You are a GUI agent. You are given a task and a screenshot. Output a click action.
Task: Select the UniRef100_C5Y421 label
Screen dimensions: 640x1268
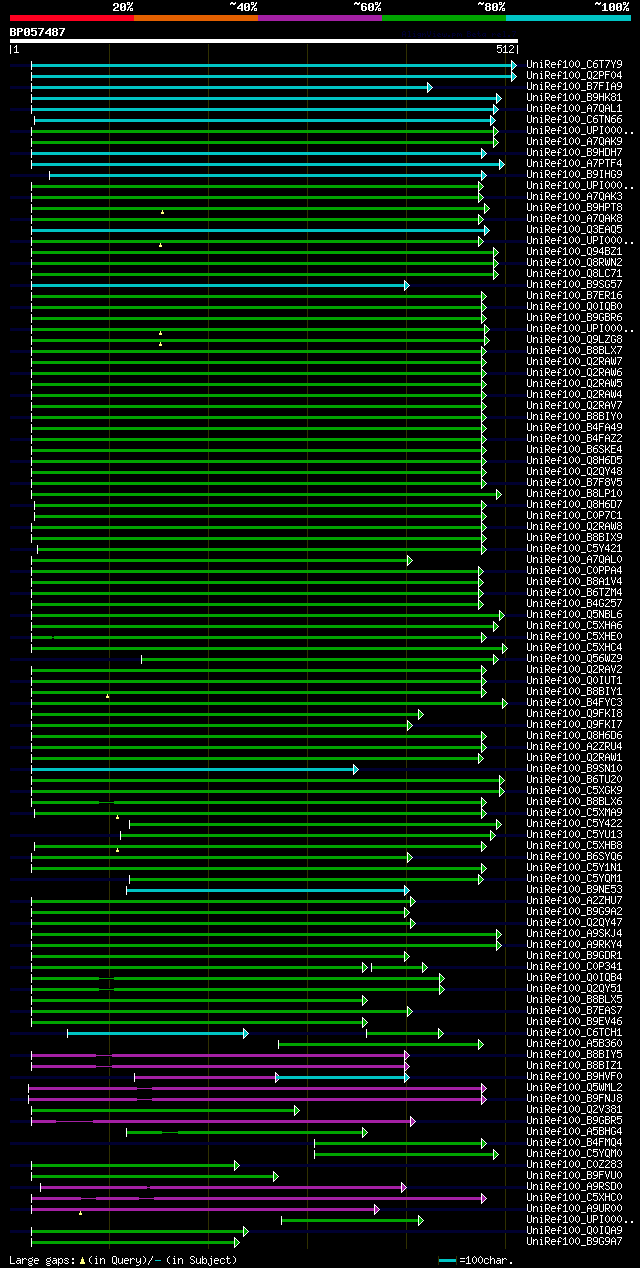click(x=576, y=548)
